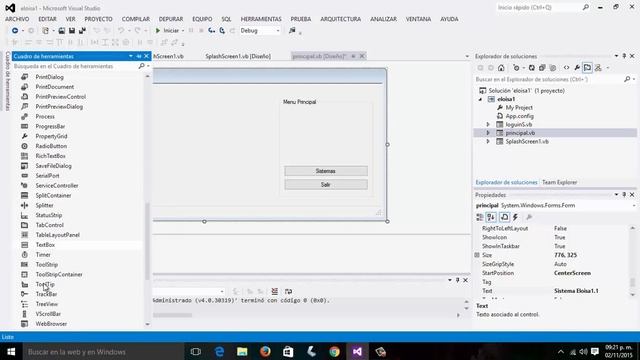This screenshot has height=360, width=640.
Task: Toggle Preview Selected Items in Explorador de soluciones
Action: pyautogui.click(x=587, y=68)
